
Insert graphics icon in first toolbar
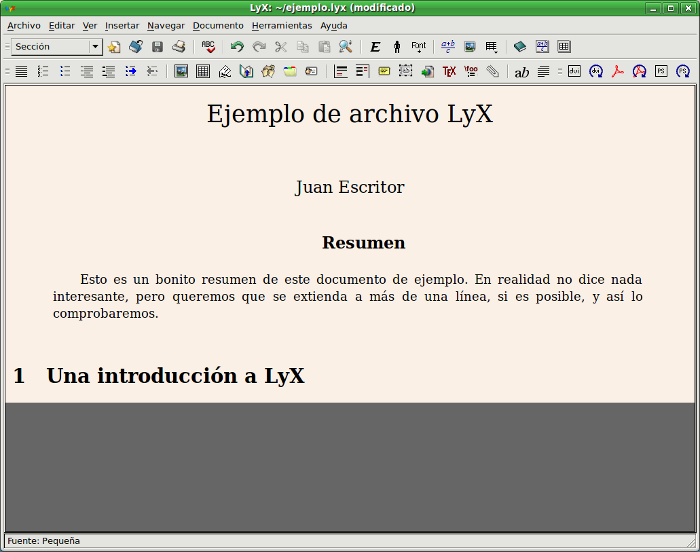(470, 46)
